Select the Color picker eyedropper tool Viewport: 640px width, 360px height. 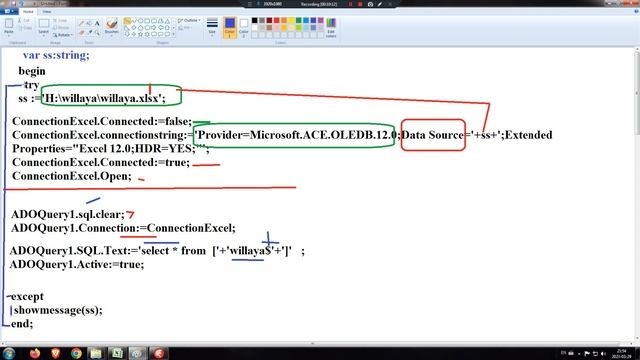click(x=89, y=32)
